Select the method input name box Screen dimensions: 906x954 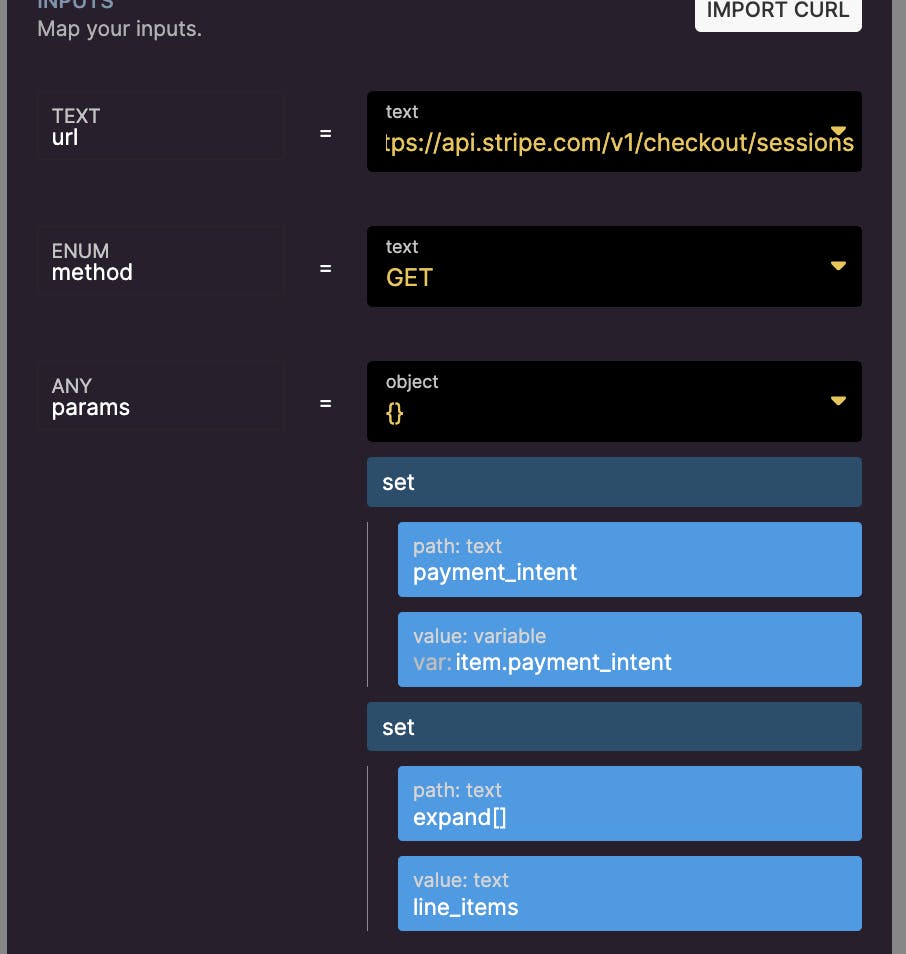pyautogui.click(x=160, y=262)
